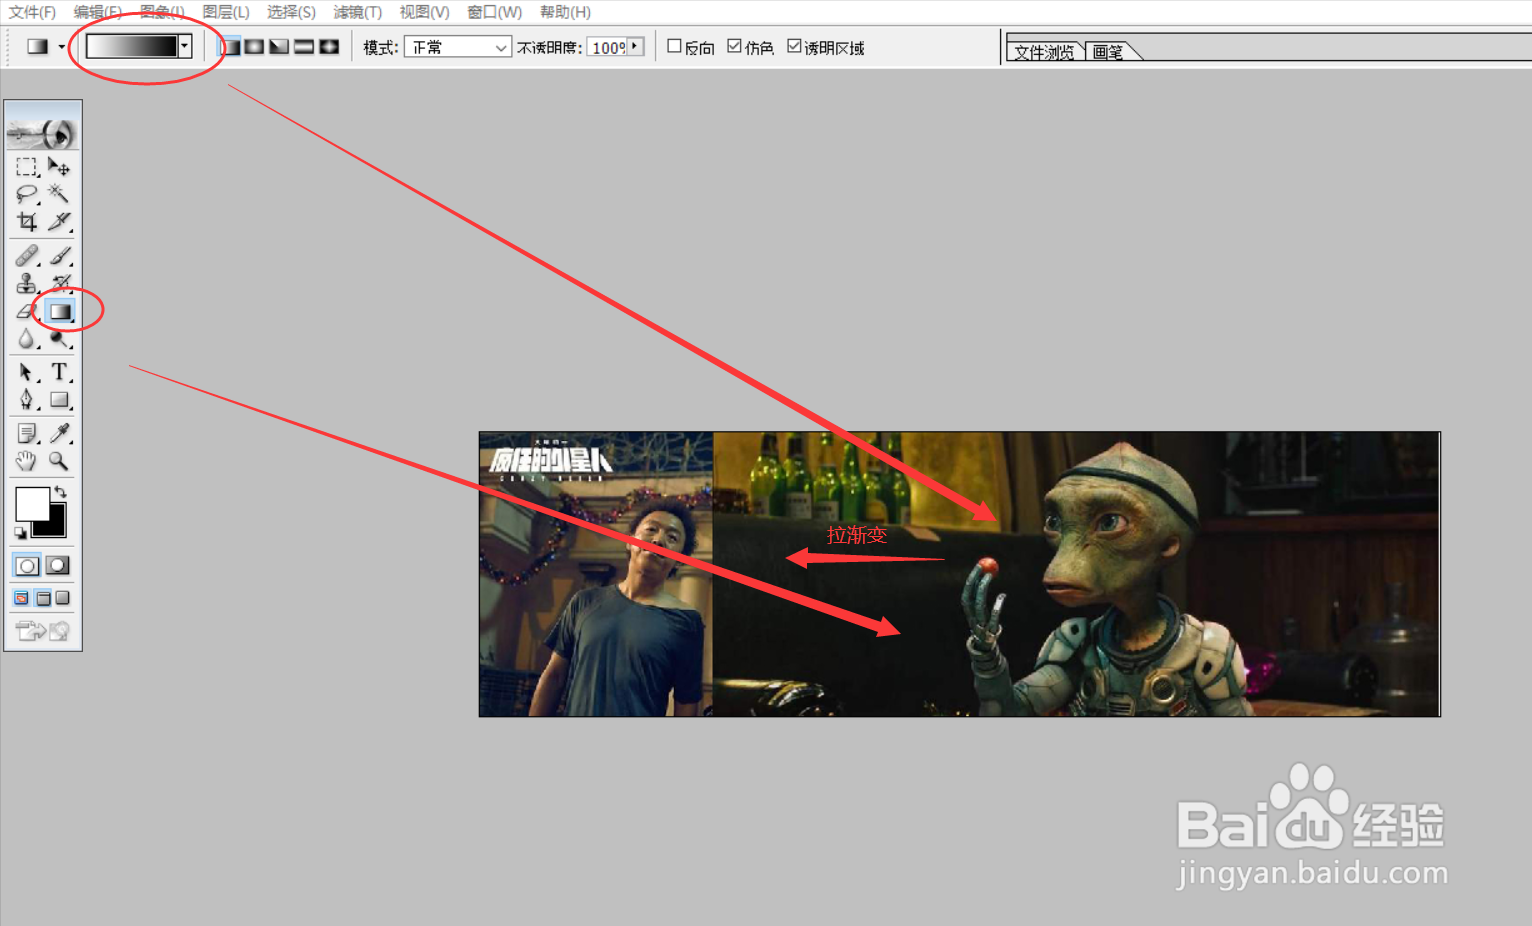The height and width of the screenshot is (926, 1532).
Task: Choose reflected gradient style
Action: (x=304, y=47)
